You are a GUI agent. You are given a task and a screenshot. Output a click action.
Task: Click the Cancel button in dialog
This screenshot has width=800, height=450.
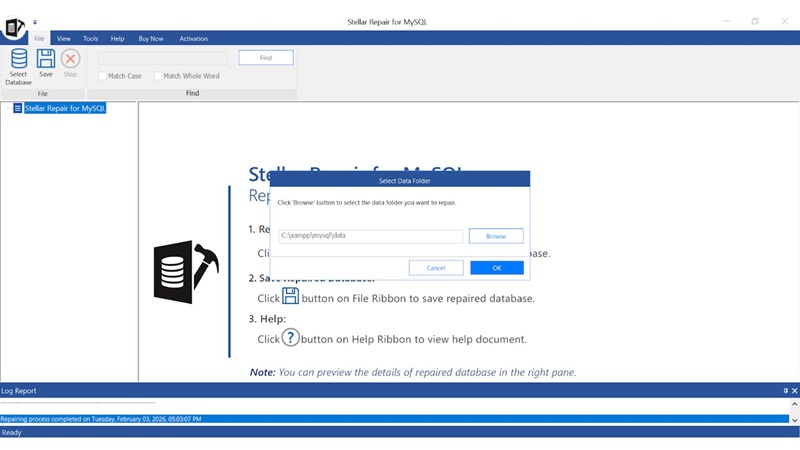point(436,268)
